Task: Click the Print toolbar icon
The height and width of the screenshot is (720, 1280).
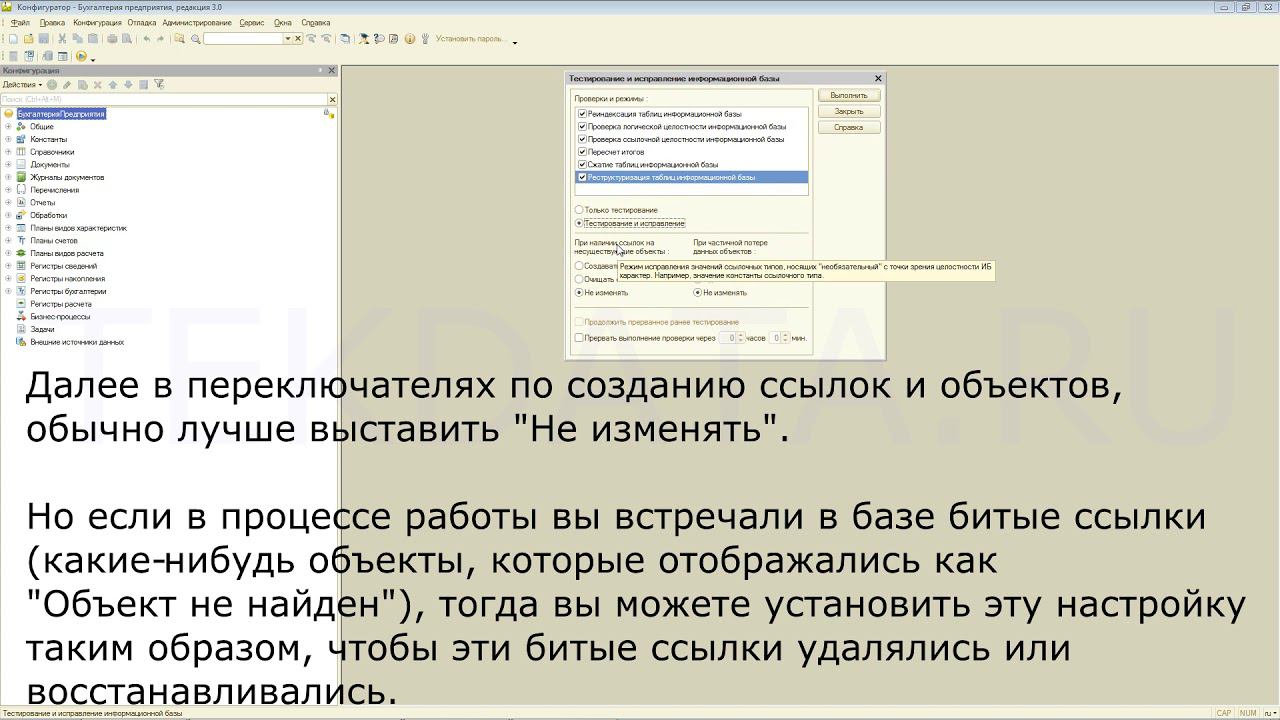Action: coord(112,38)
